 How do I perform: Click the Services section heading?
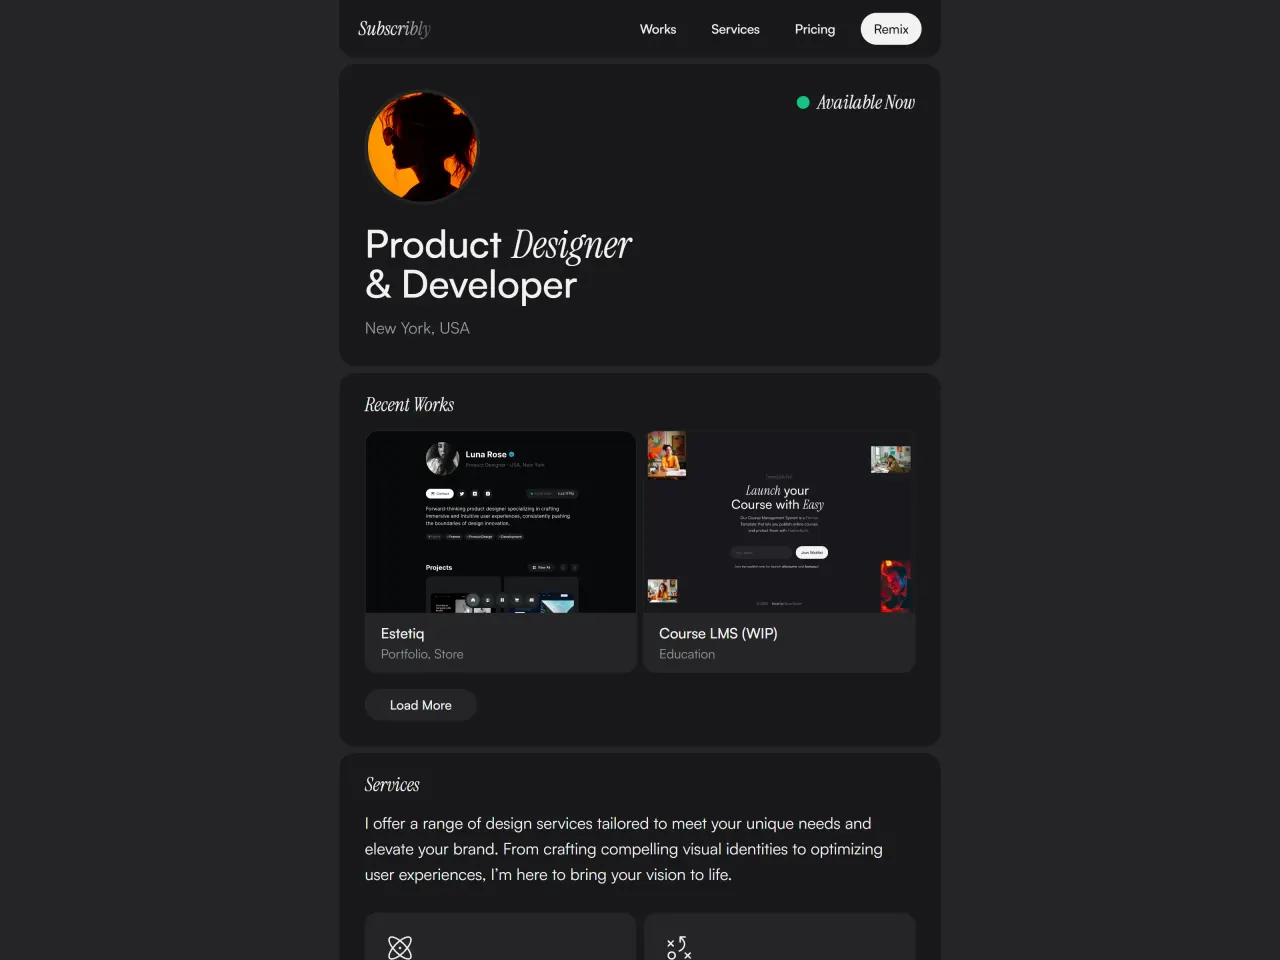pyautogui.click(x=392, y=784)
